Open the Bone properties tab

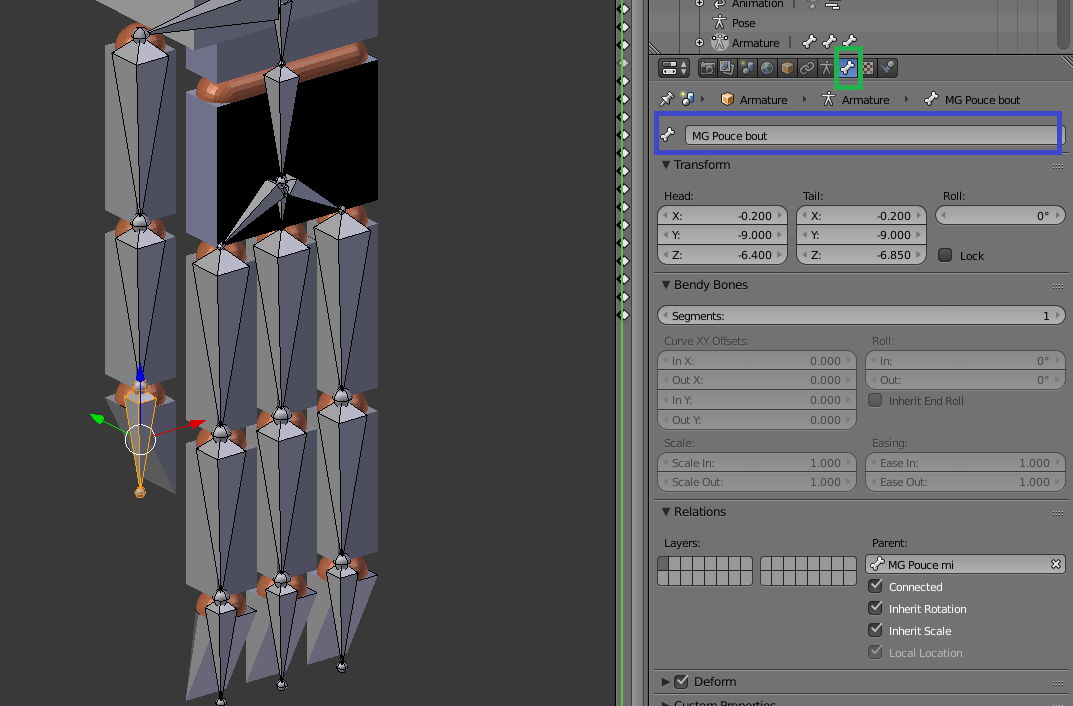pos(848,68)
